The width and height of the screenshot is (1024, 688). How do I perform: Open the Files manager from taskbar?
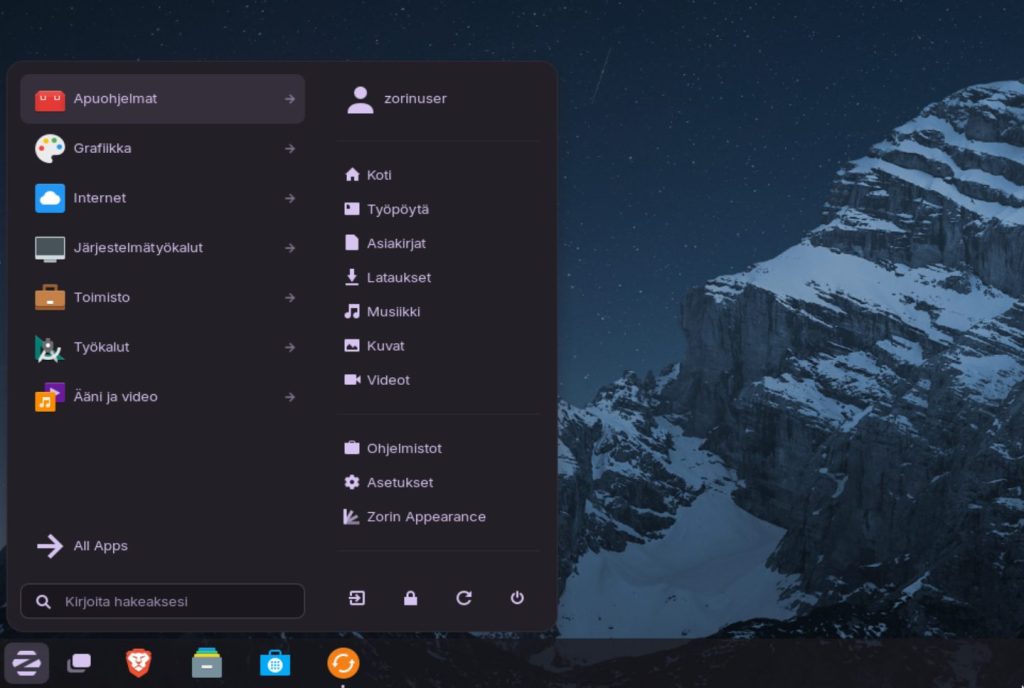(206, 663)
